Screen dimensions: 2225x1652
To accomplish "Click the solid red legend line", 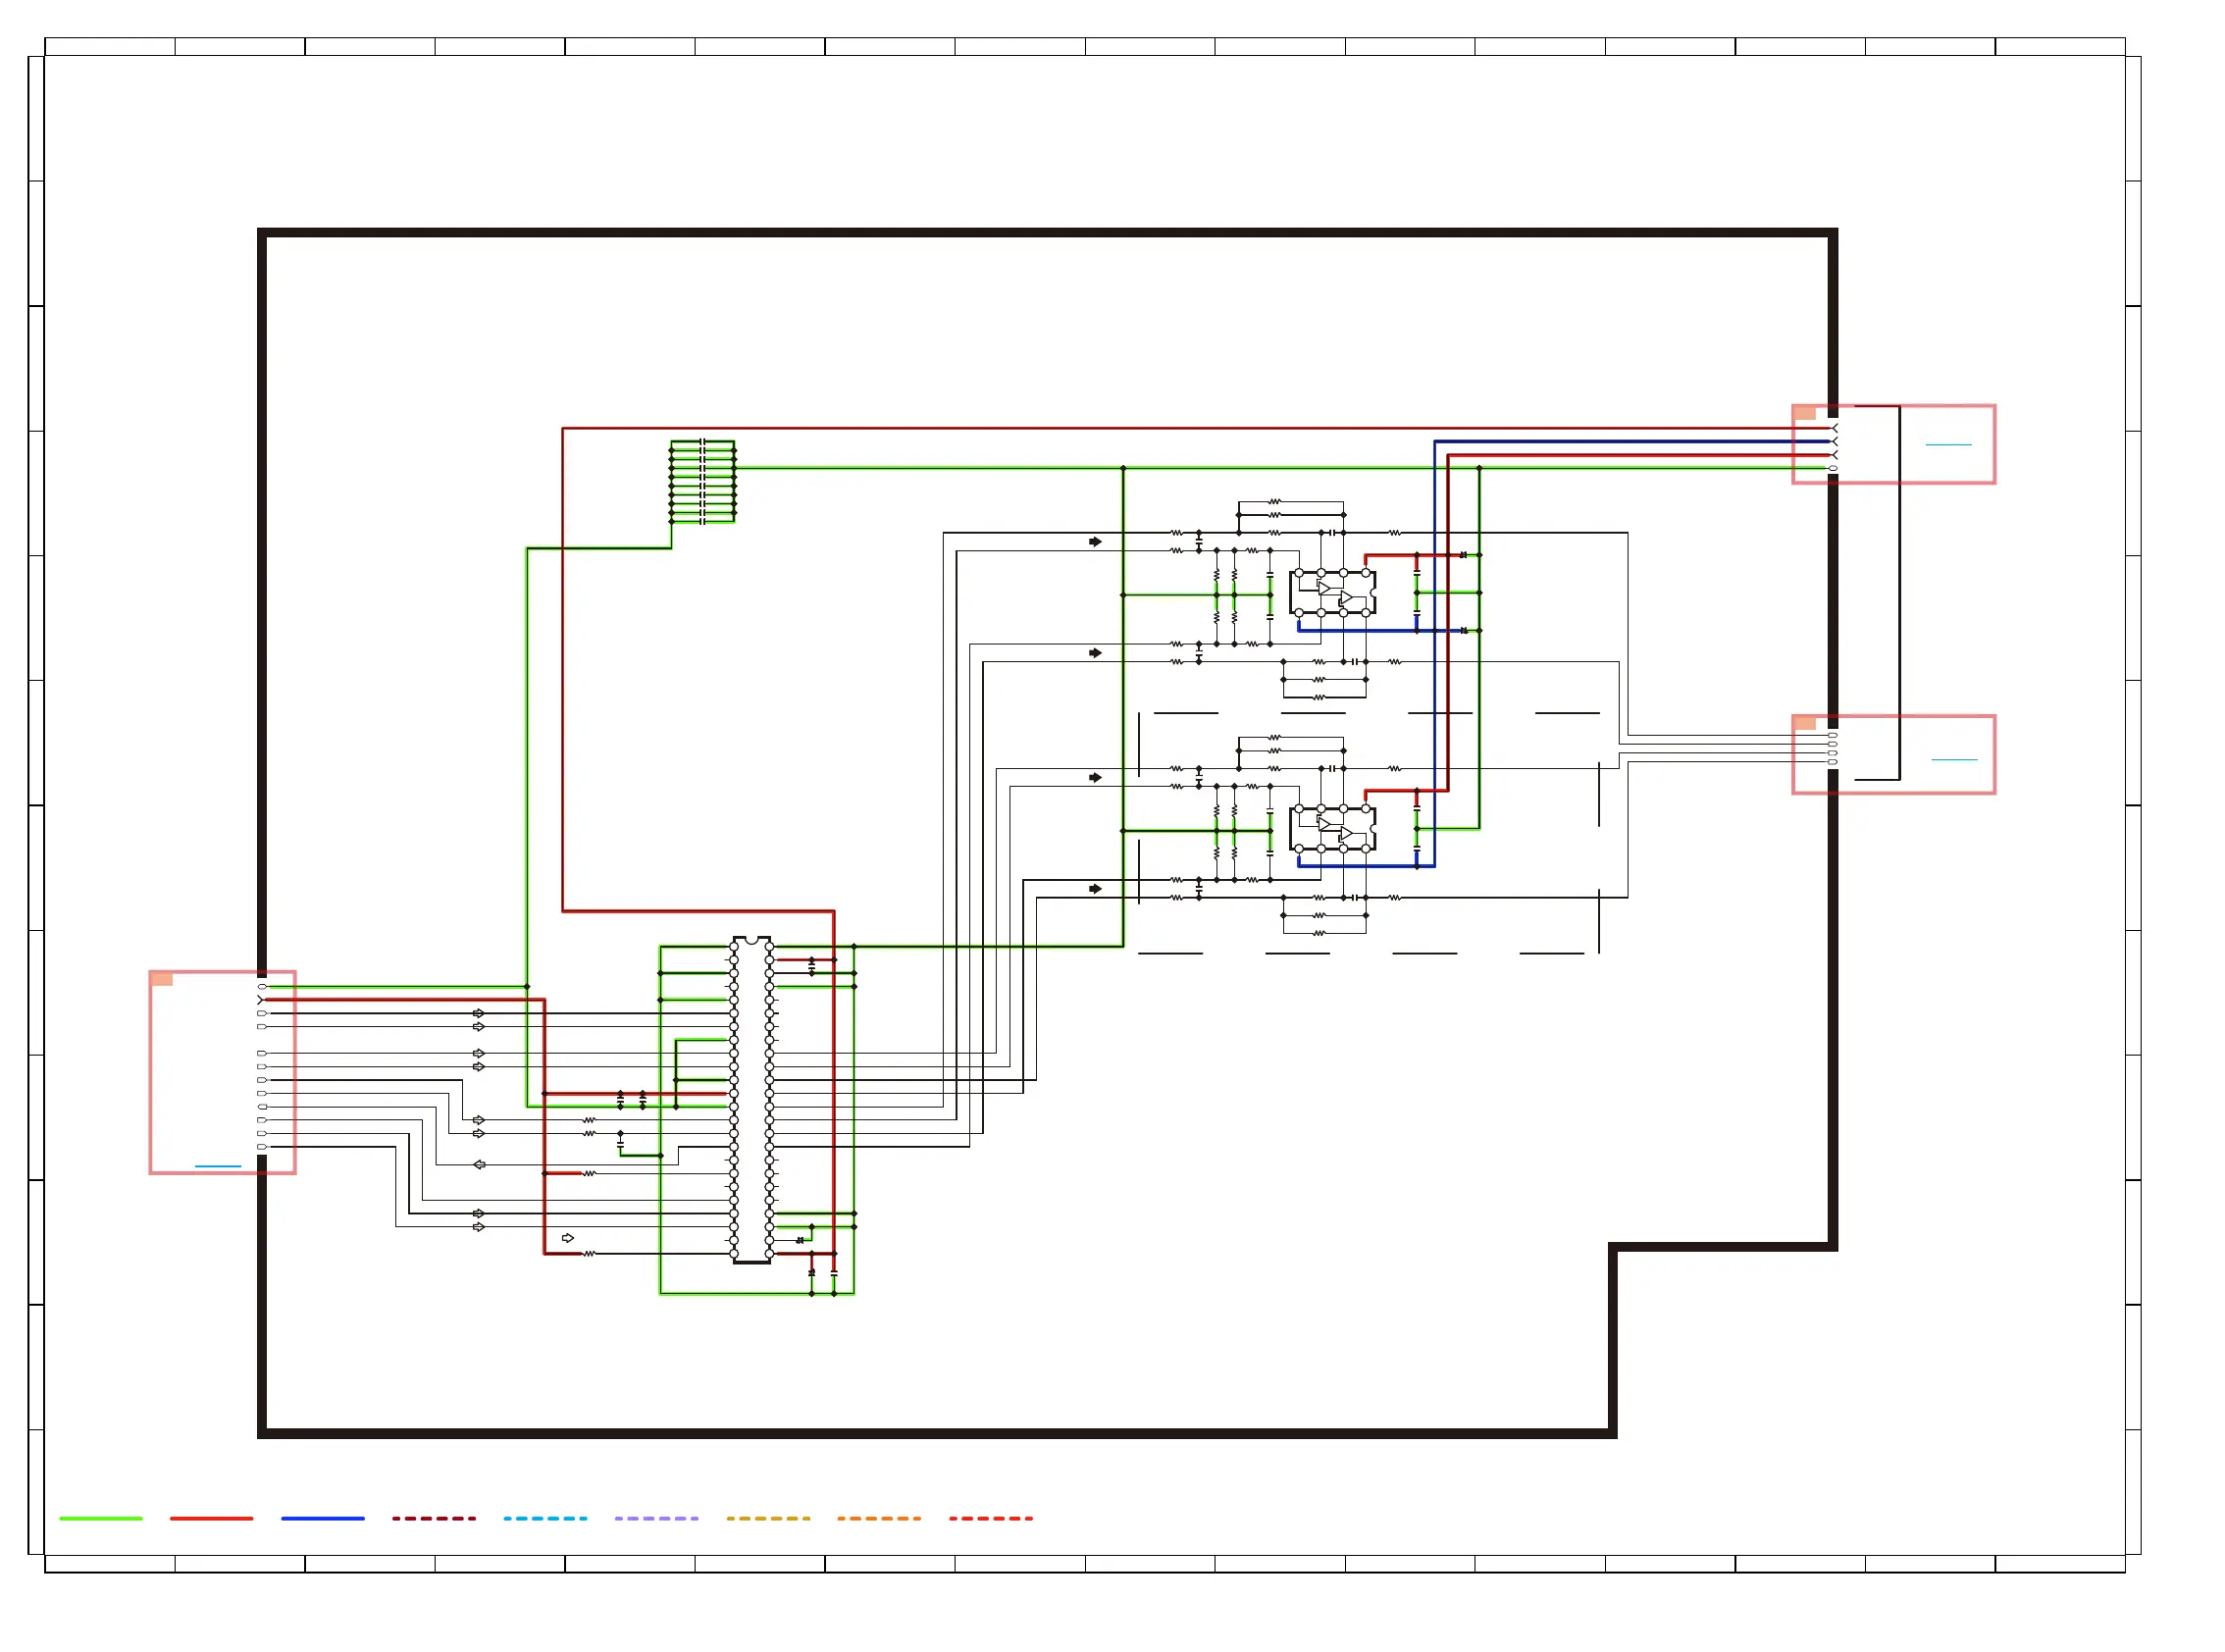I will (212, 1518).
